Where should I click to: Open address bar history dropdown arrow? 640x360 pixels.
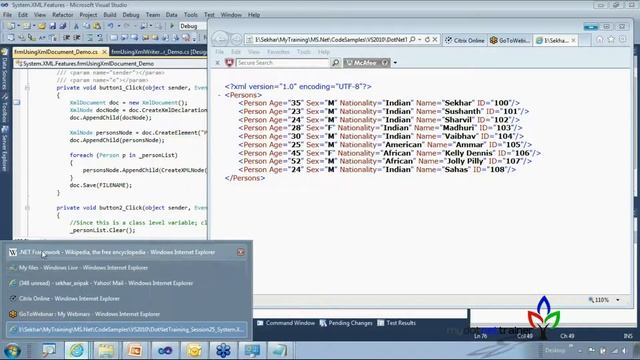coord(420,40)
